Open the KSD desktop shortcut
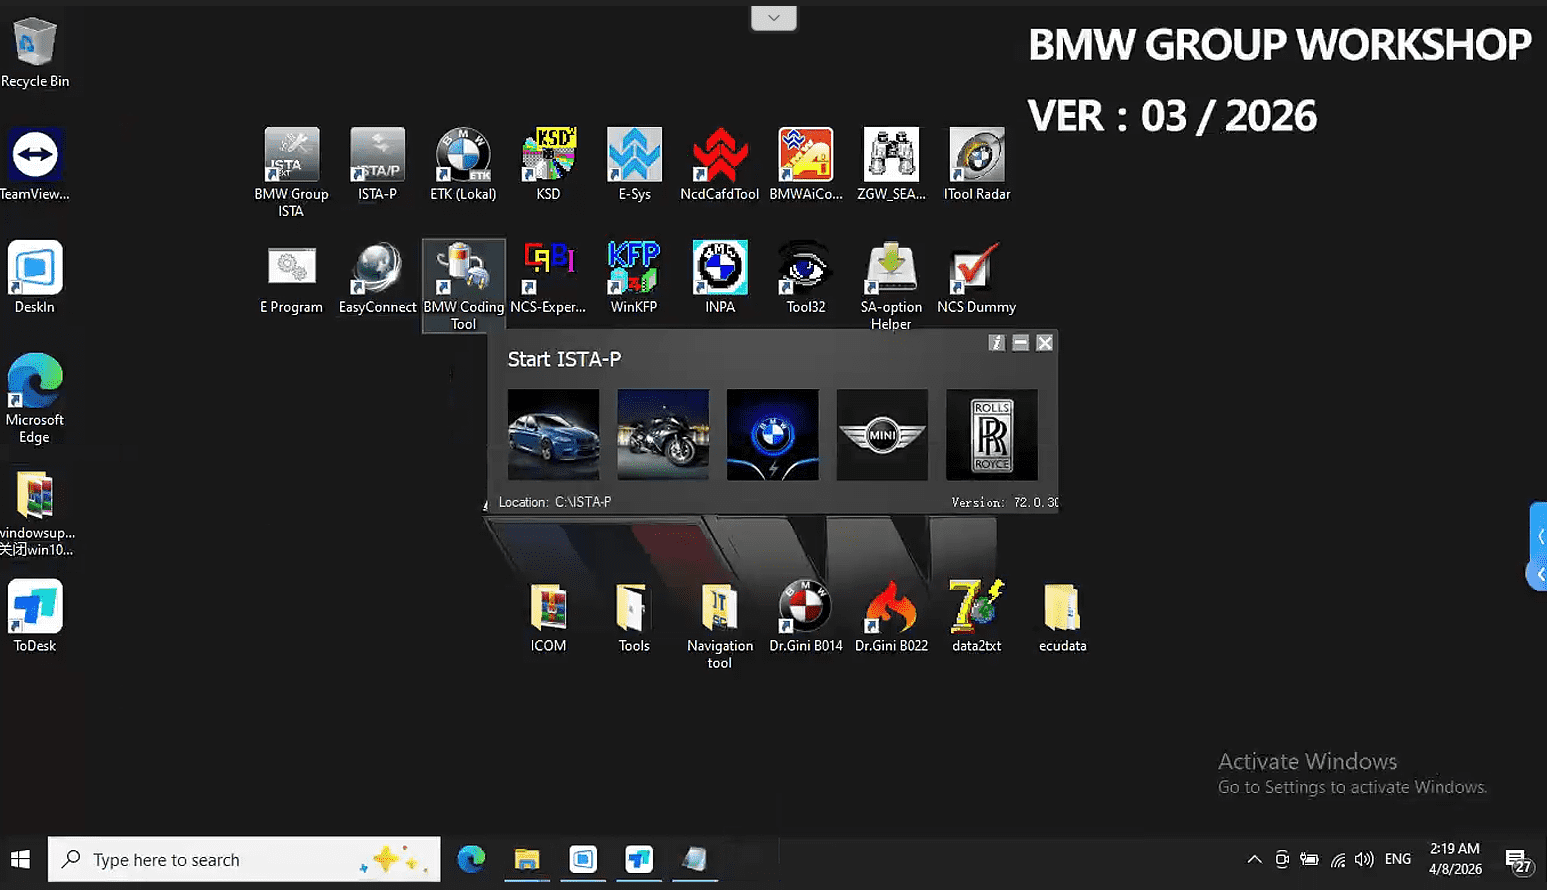 coord(548,156)
